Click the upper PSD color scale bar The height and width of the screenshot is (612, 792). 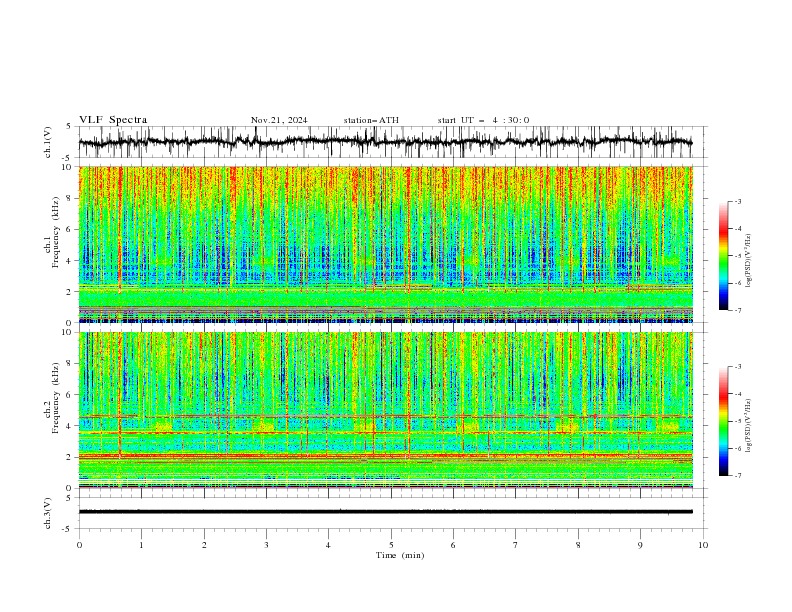point(723,256)
